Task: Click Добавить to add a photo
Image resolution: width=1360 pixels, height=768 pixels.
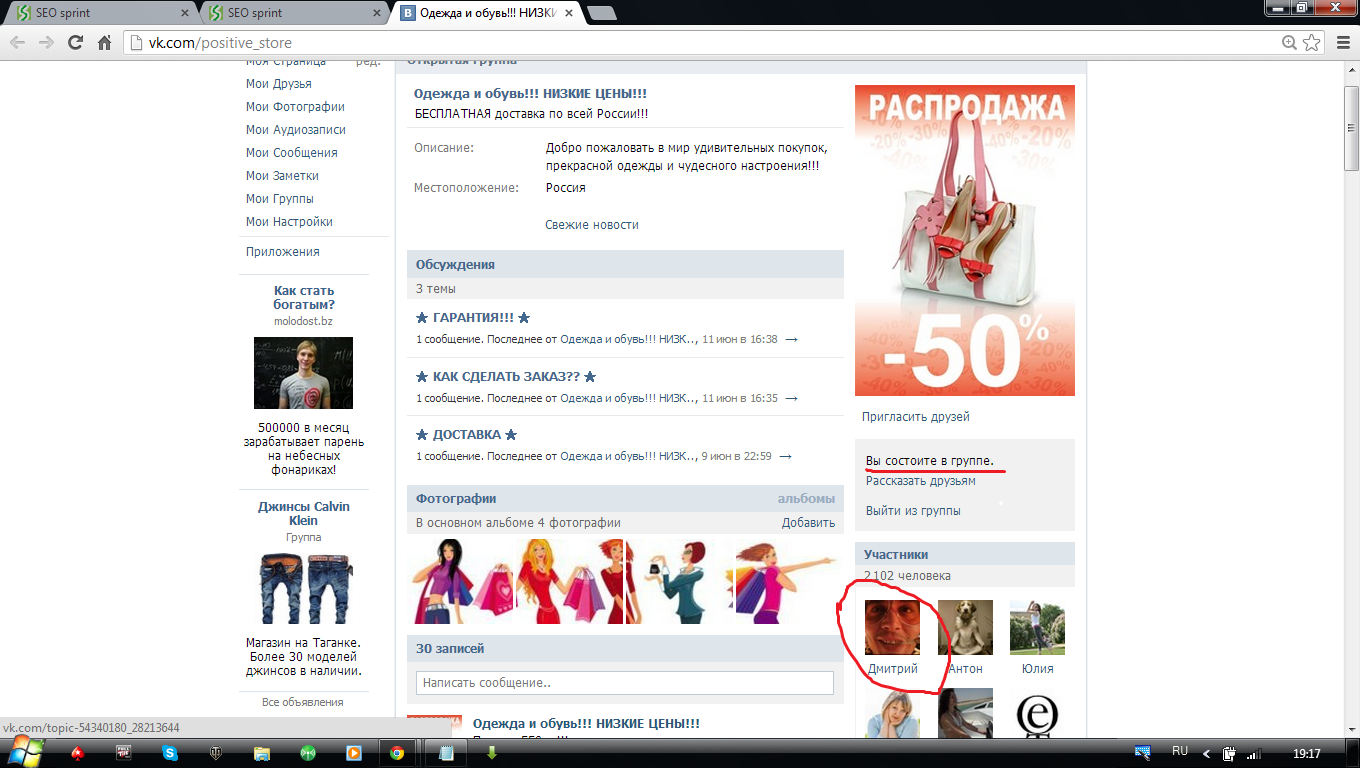Action: click(808, 523)
